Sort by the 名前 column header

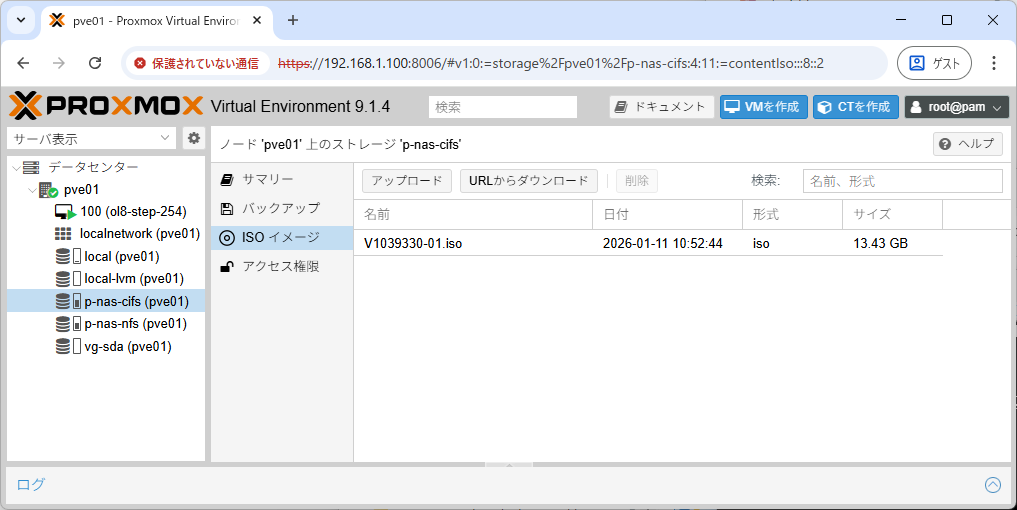(473, 214)
